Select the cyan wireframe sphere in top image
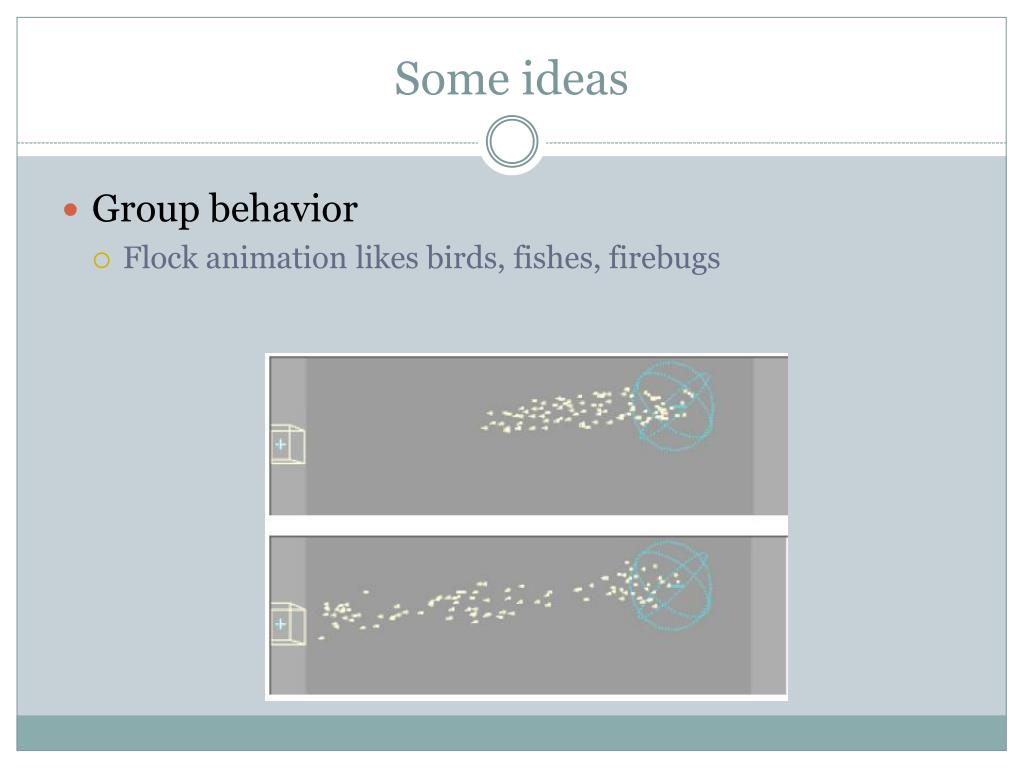Viewport: 1024px width, 768px height. click(x=673, y=406)
